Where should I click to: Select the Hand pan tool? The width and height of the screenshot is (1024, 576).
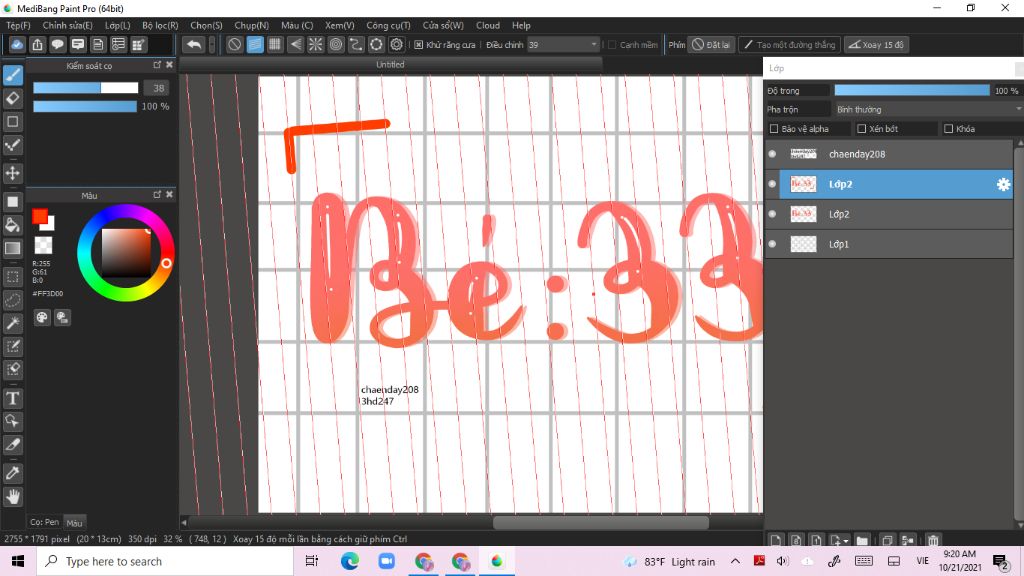13,497
